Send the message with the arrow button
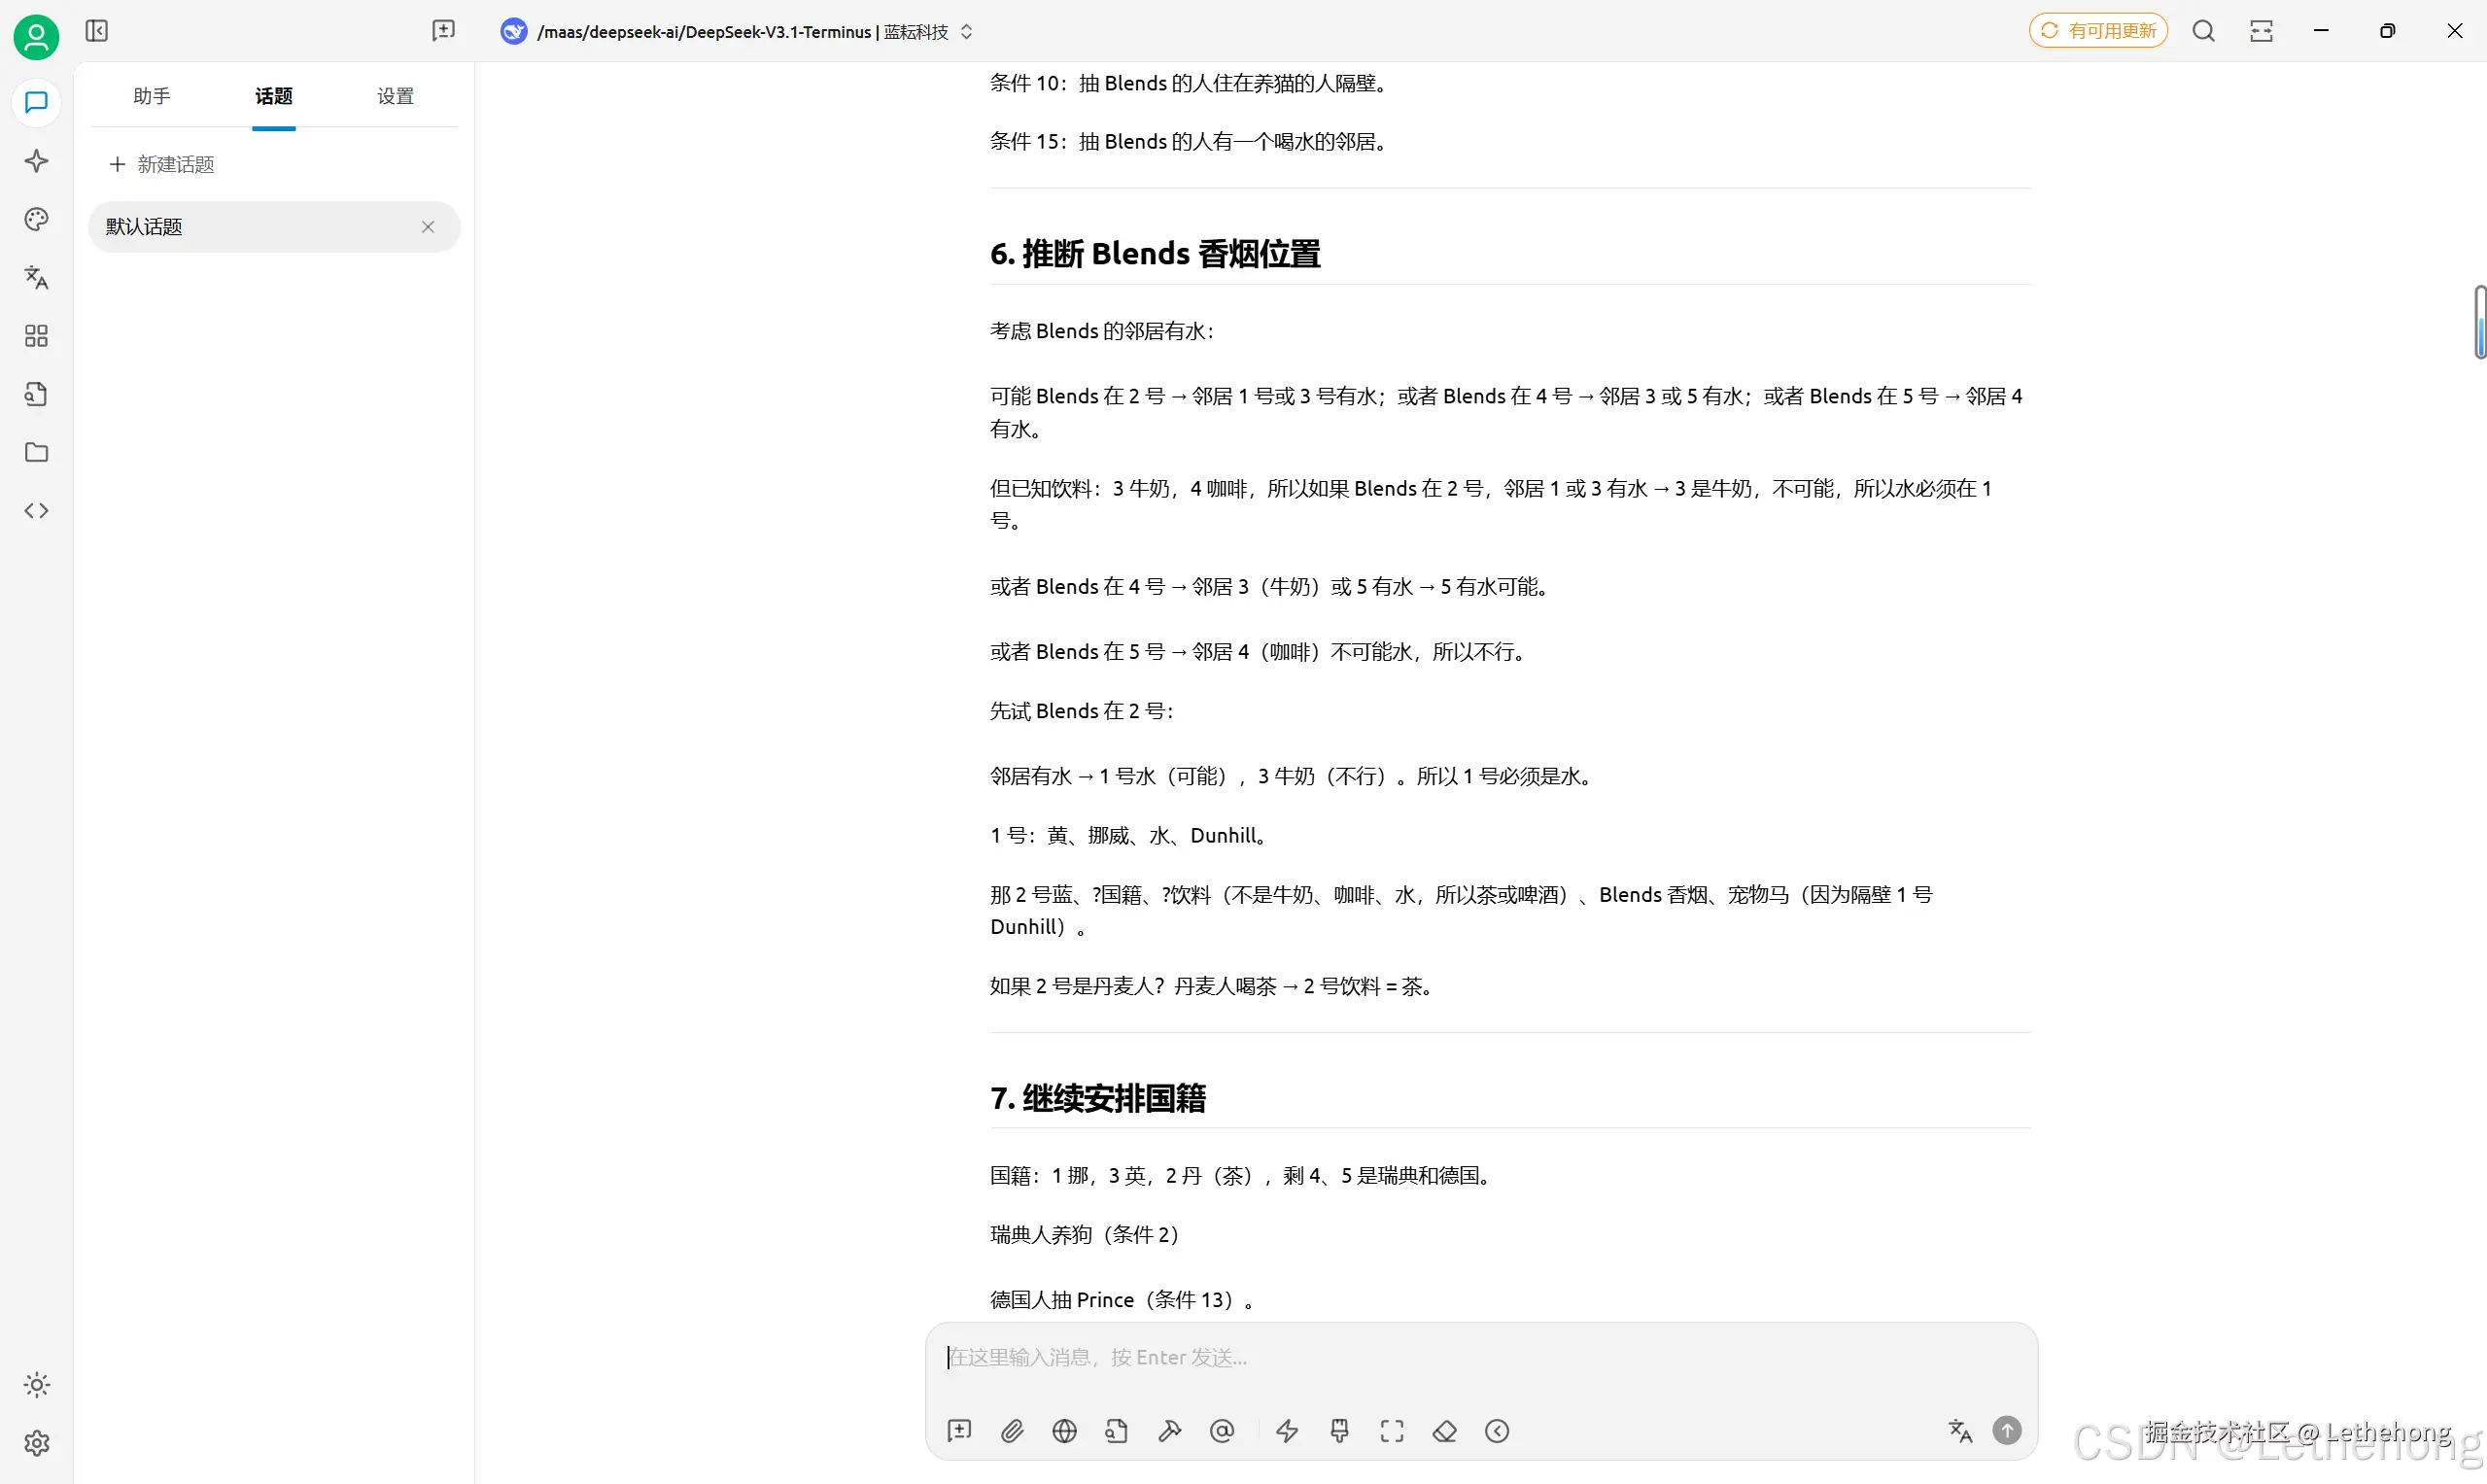 click(2008, 1430)
